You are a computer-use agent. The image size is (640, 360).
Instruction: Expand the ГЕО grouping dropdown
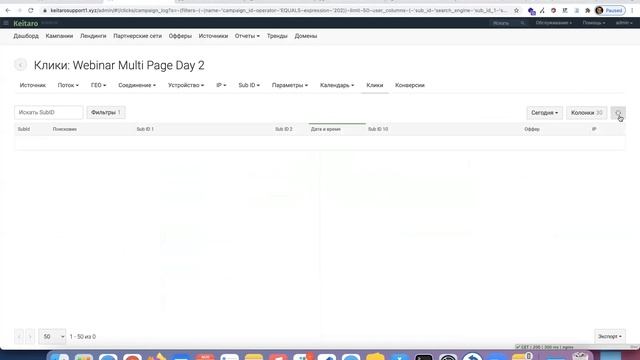click(98, 85)
